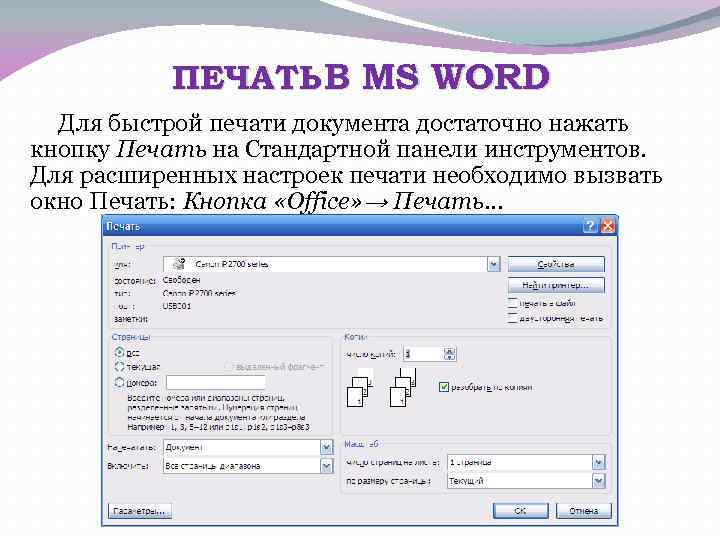Open по размеру страницы dropdown
Image resolution: width=720 pixels, height=540 pixels.
(x=599, y=481)
